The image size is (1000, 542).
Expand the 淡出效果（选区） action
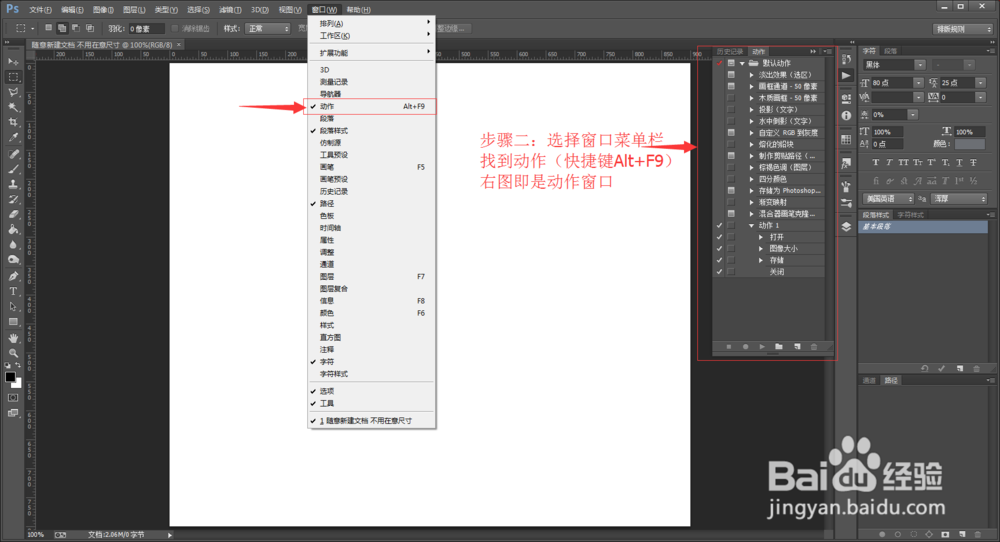(752, 75)
